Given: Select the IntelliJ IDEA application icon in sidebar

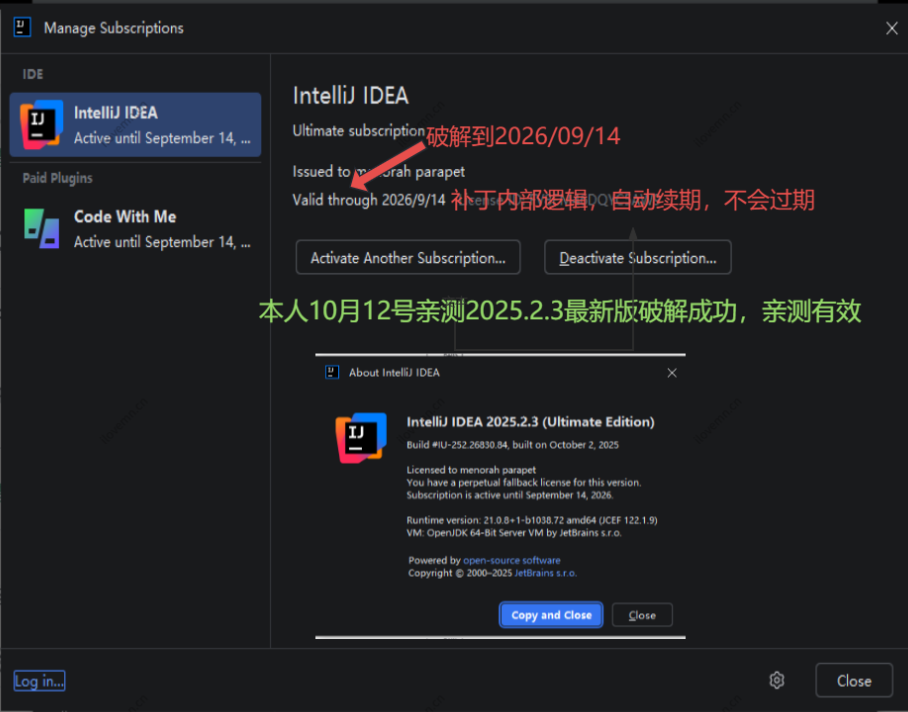Looking at the screenshot, I should pos(40,124).
